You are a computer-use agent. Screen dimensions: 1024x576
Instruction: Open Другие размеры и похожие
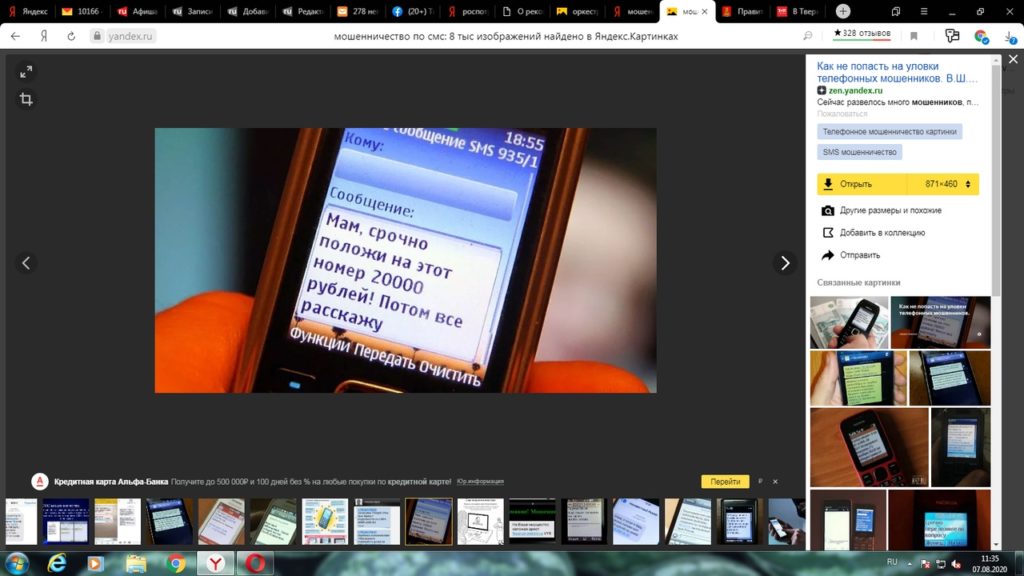(x=889, y=210)
